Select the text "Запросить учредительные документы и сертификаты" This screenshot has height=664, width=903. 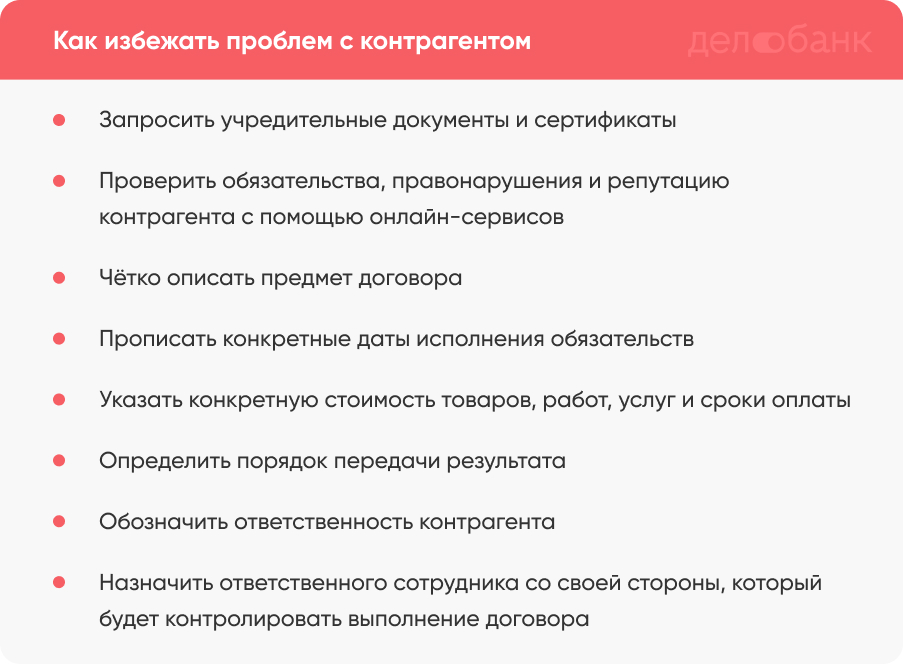pos(388,120)
